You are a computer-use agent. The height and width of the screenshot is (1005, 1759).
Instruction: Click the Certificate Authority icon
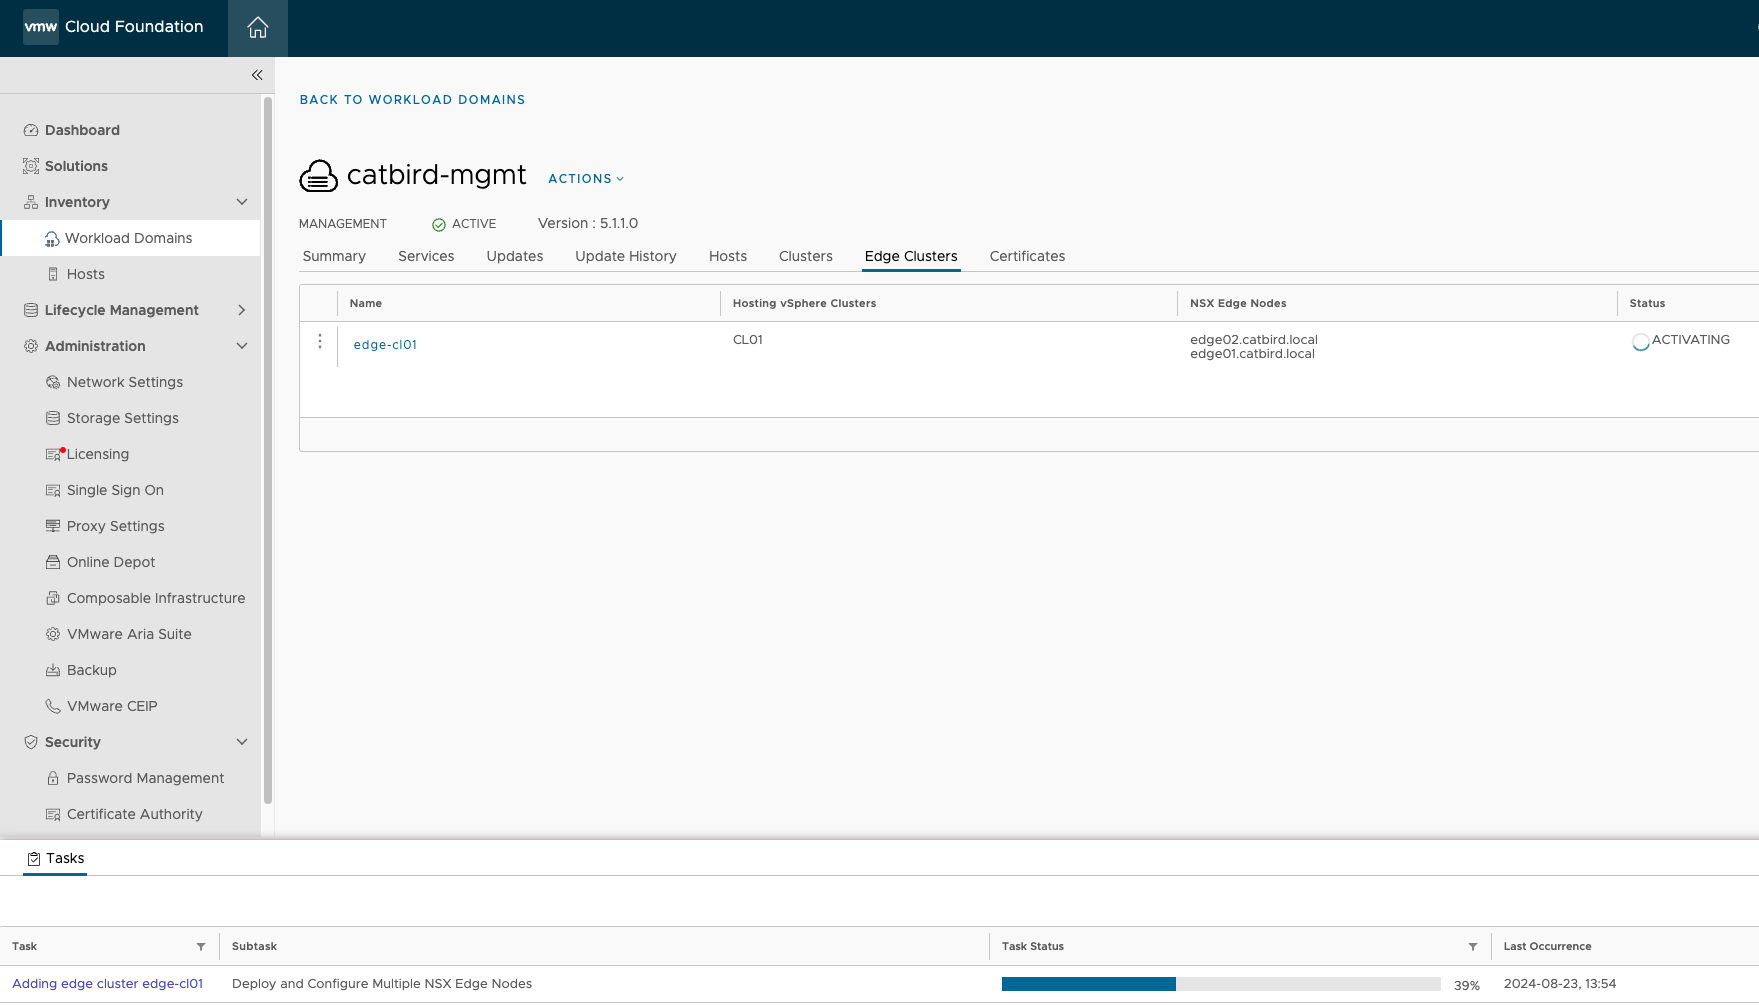point(53,814)
